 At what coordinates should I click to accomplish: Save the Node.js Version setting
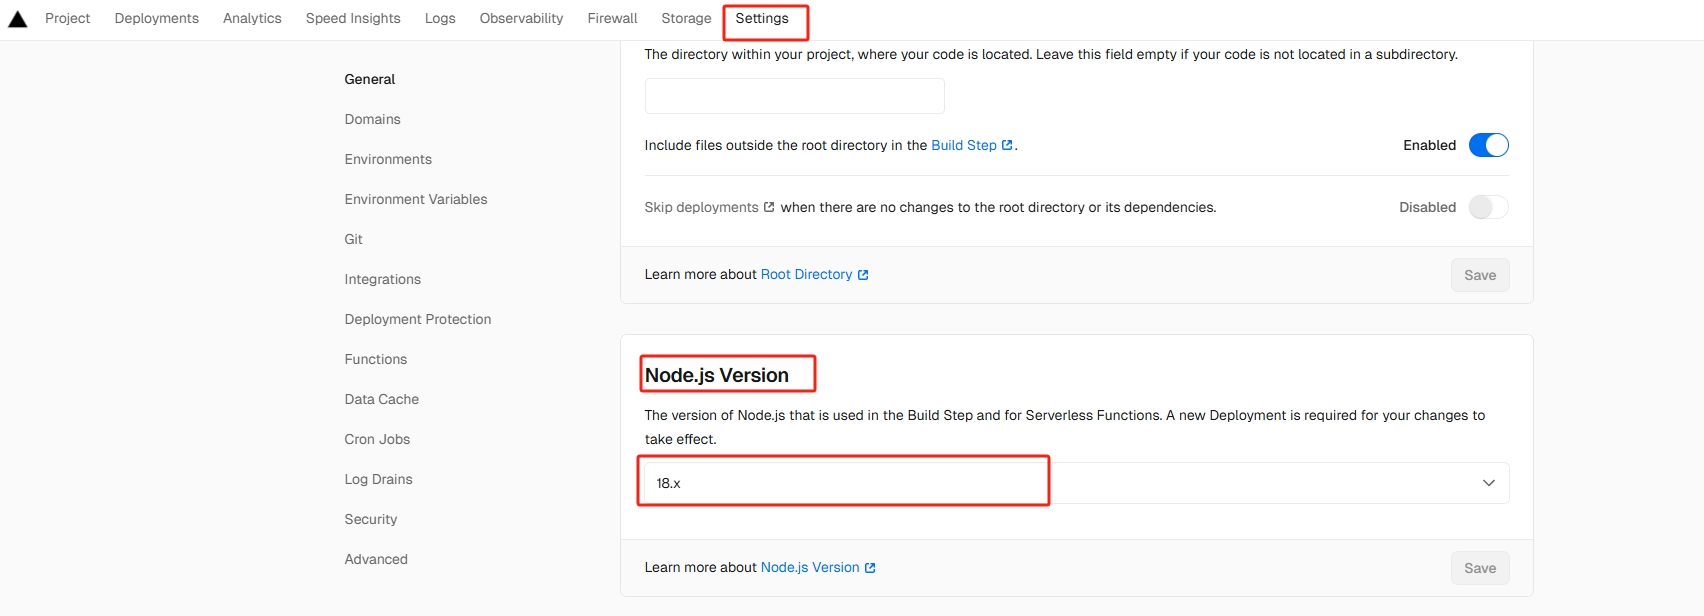[x=1479, y=568]
